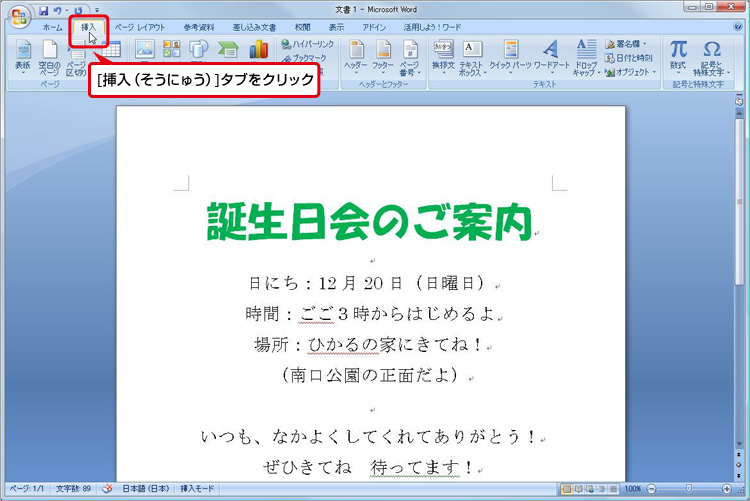Open the ページ レイアウト tab
750x501 pixels.
pos(140,28)
